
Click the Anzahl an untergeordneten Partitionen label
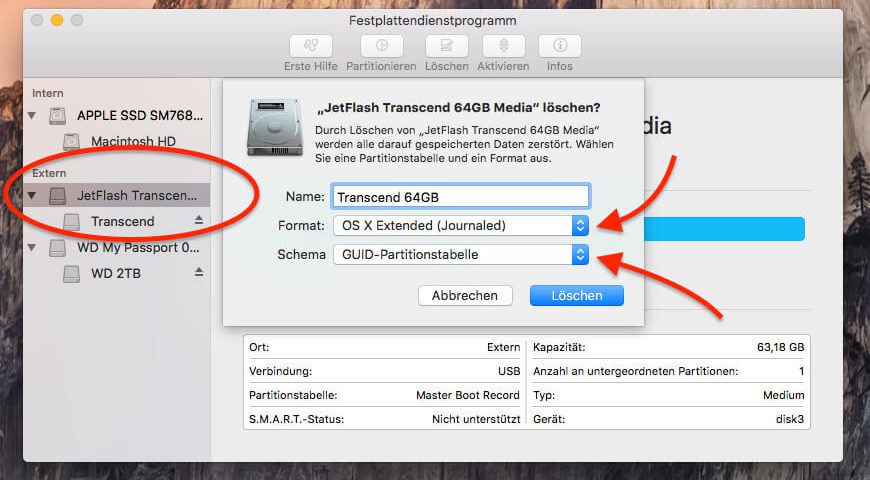[636, 371]
